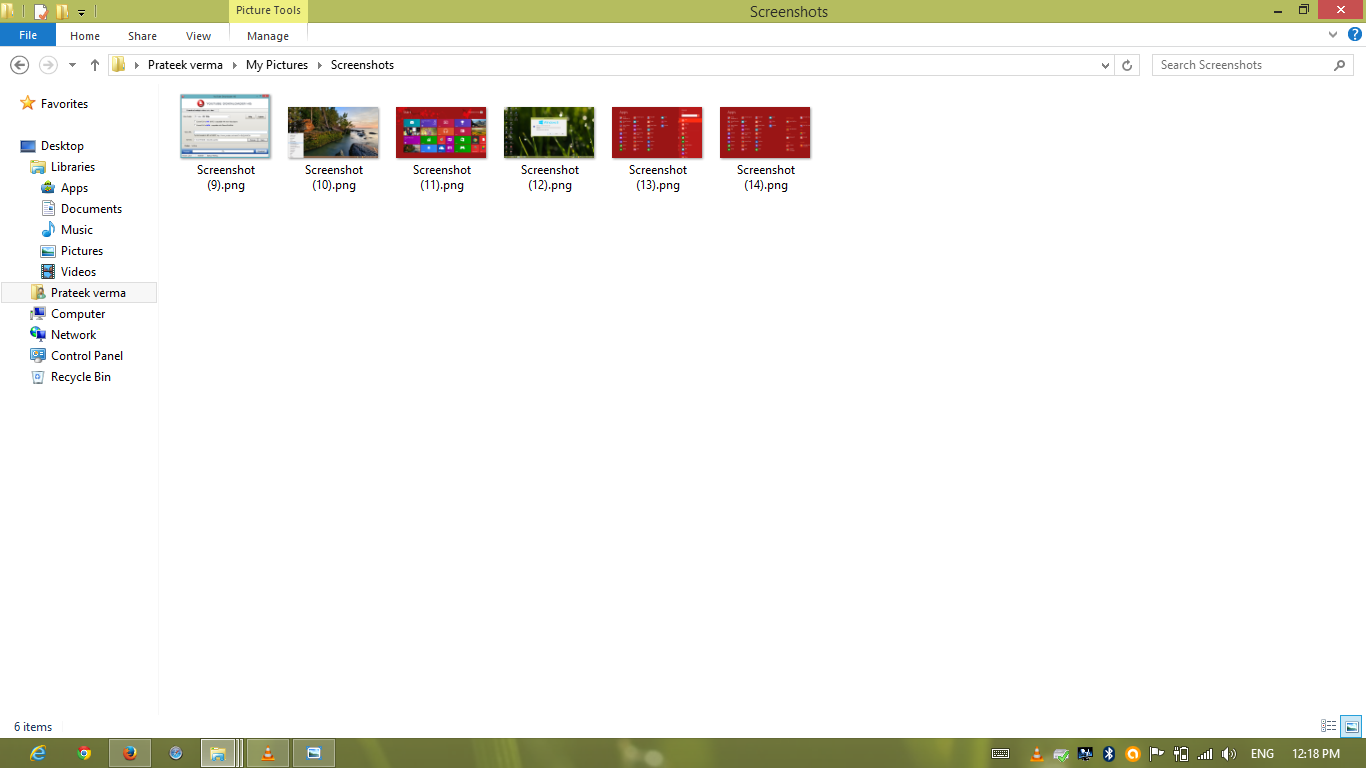
Task: Click the network signal tray icon
Action: [1205, 754]
